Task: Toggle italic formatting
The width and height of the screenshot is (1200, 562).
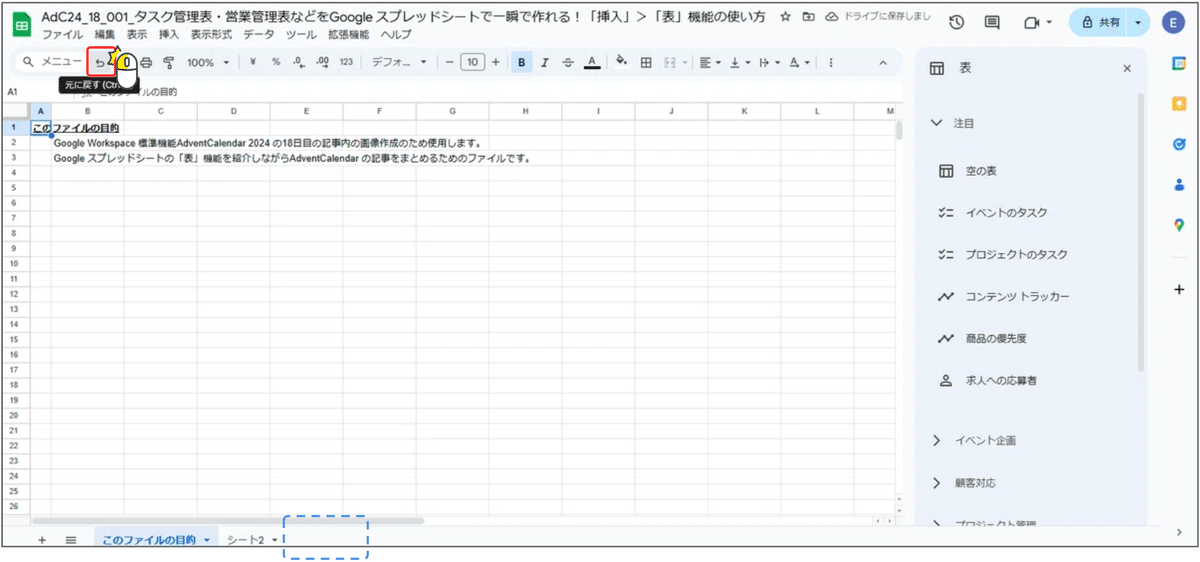Action: click(x=545, y=62)
